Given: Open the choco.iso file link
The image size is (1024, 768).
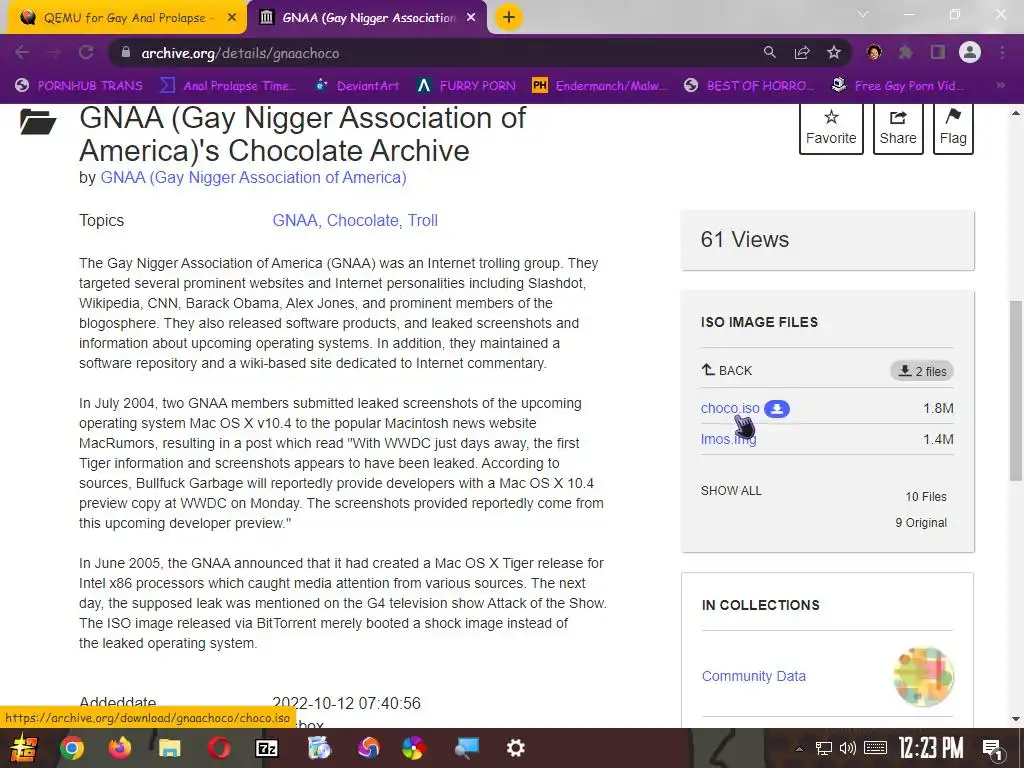Looking at the screenshot, I should [x=730, y=408].
